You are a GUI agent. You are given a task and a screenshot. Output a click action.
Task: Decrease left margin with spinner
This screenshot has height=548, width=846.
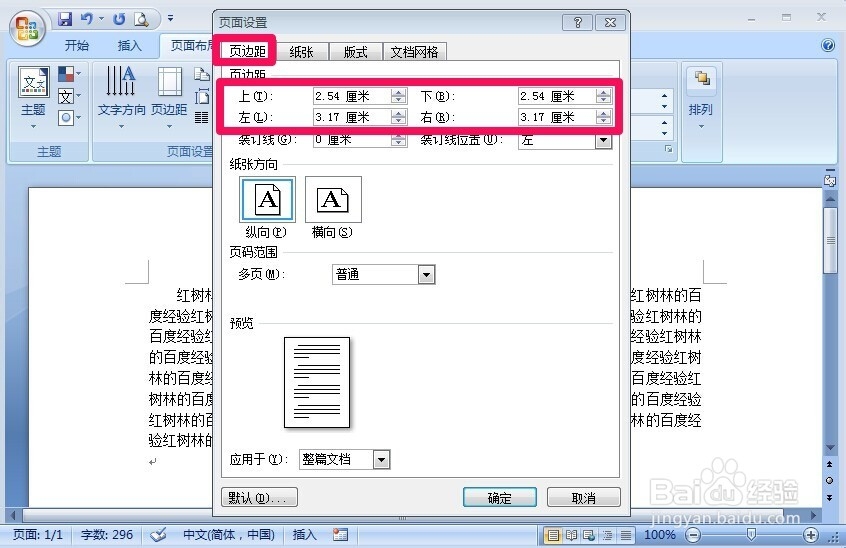(399, 121)
